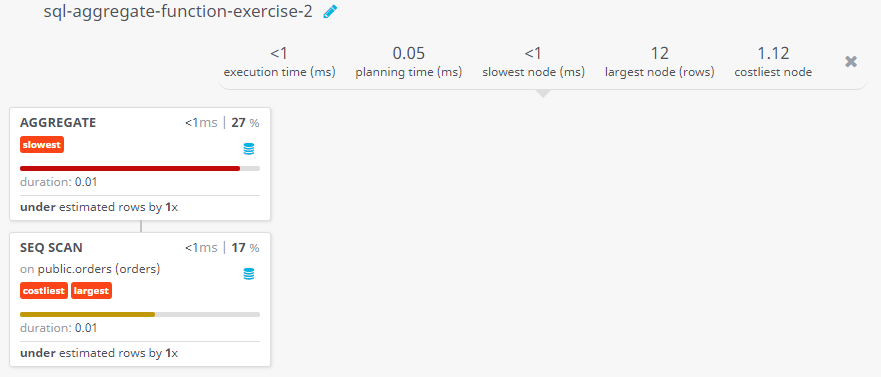The width and height of the screenshot is (881, 377).
Task: Click the largest tag on SEQ SCAN
Action: 91,291
